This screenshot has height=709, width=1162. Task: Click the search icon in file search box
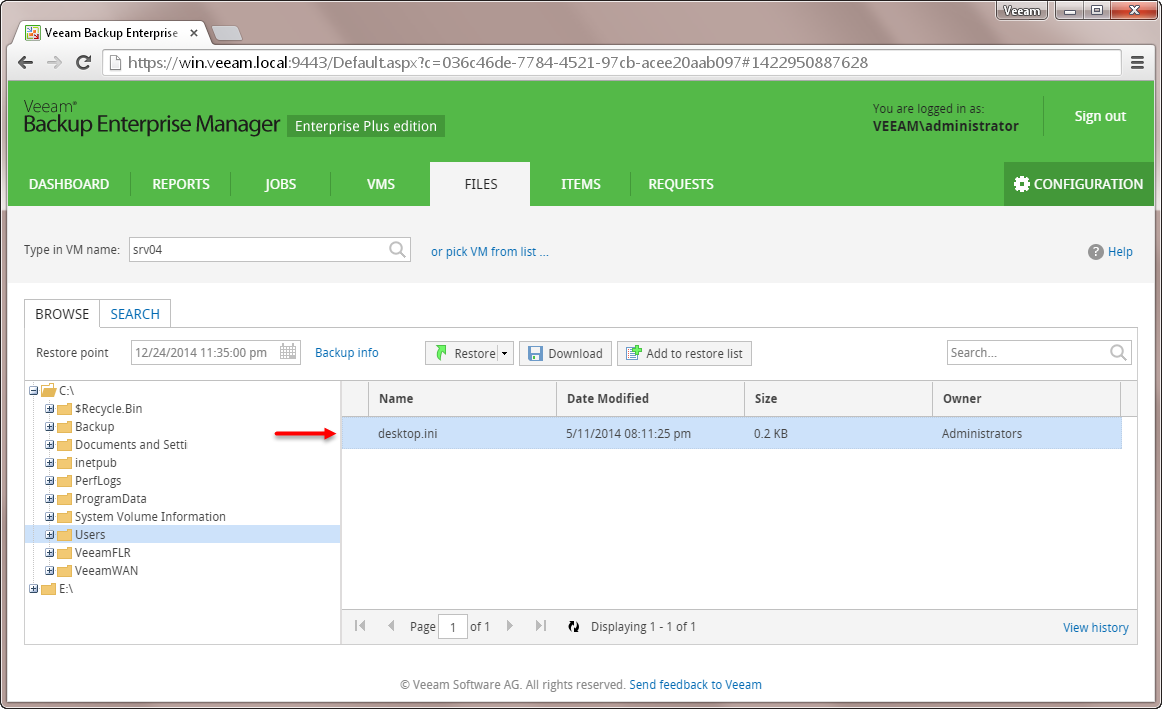coord(1118,352)
